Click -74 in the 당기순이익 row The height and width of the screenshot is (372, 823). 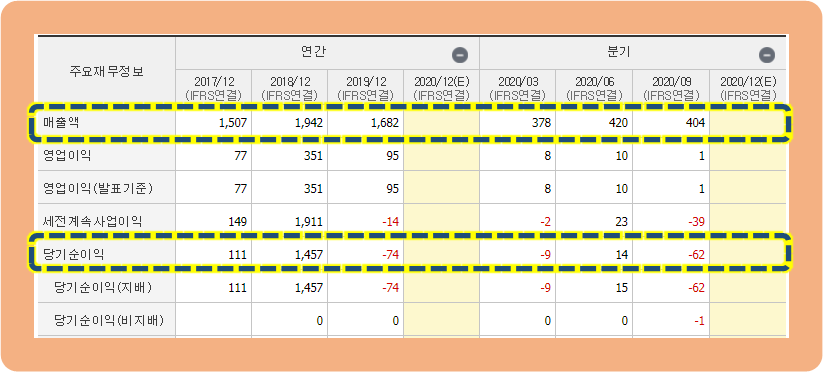391,254
